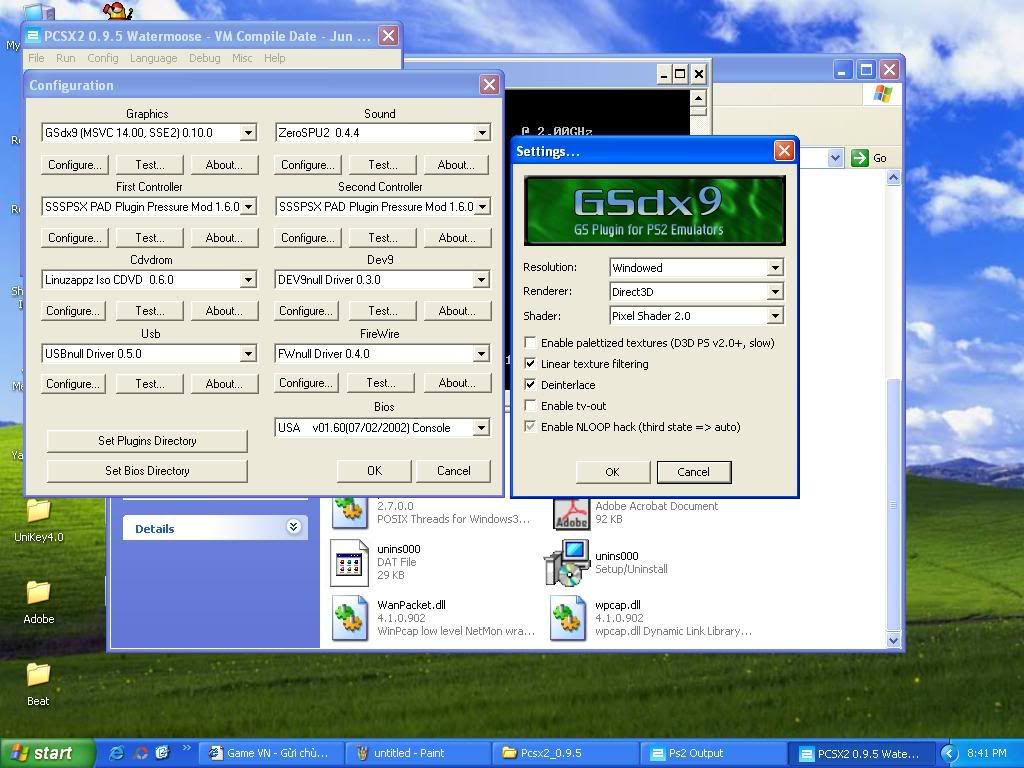The image size is (1024, 768).
Task: Click Set Bios Directory button
Action: coord(147,471)
